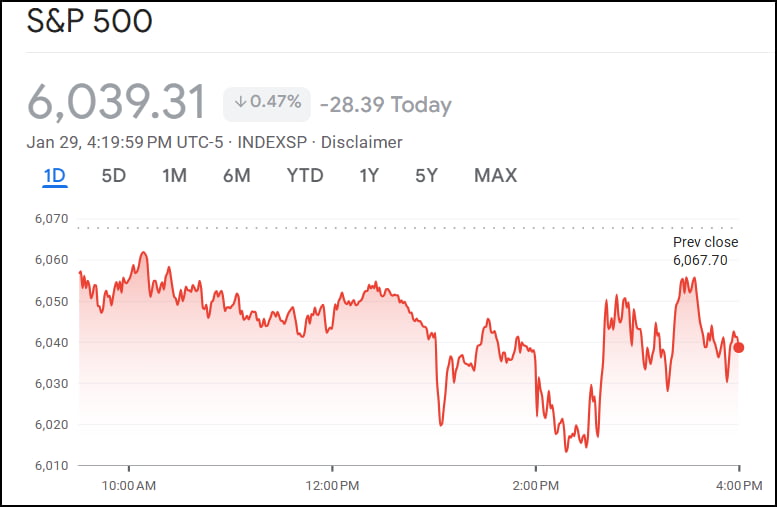Click the 12:00 PM axis label
The width and height of the screenshot is (777, 507).
(x=333, y=486)
